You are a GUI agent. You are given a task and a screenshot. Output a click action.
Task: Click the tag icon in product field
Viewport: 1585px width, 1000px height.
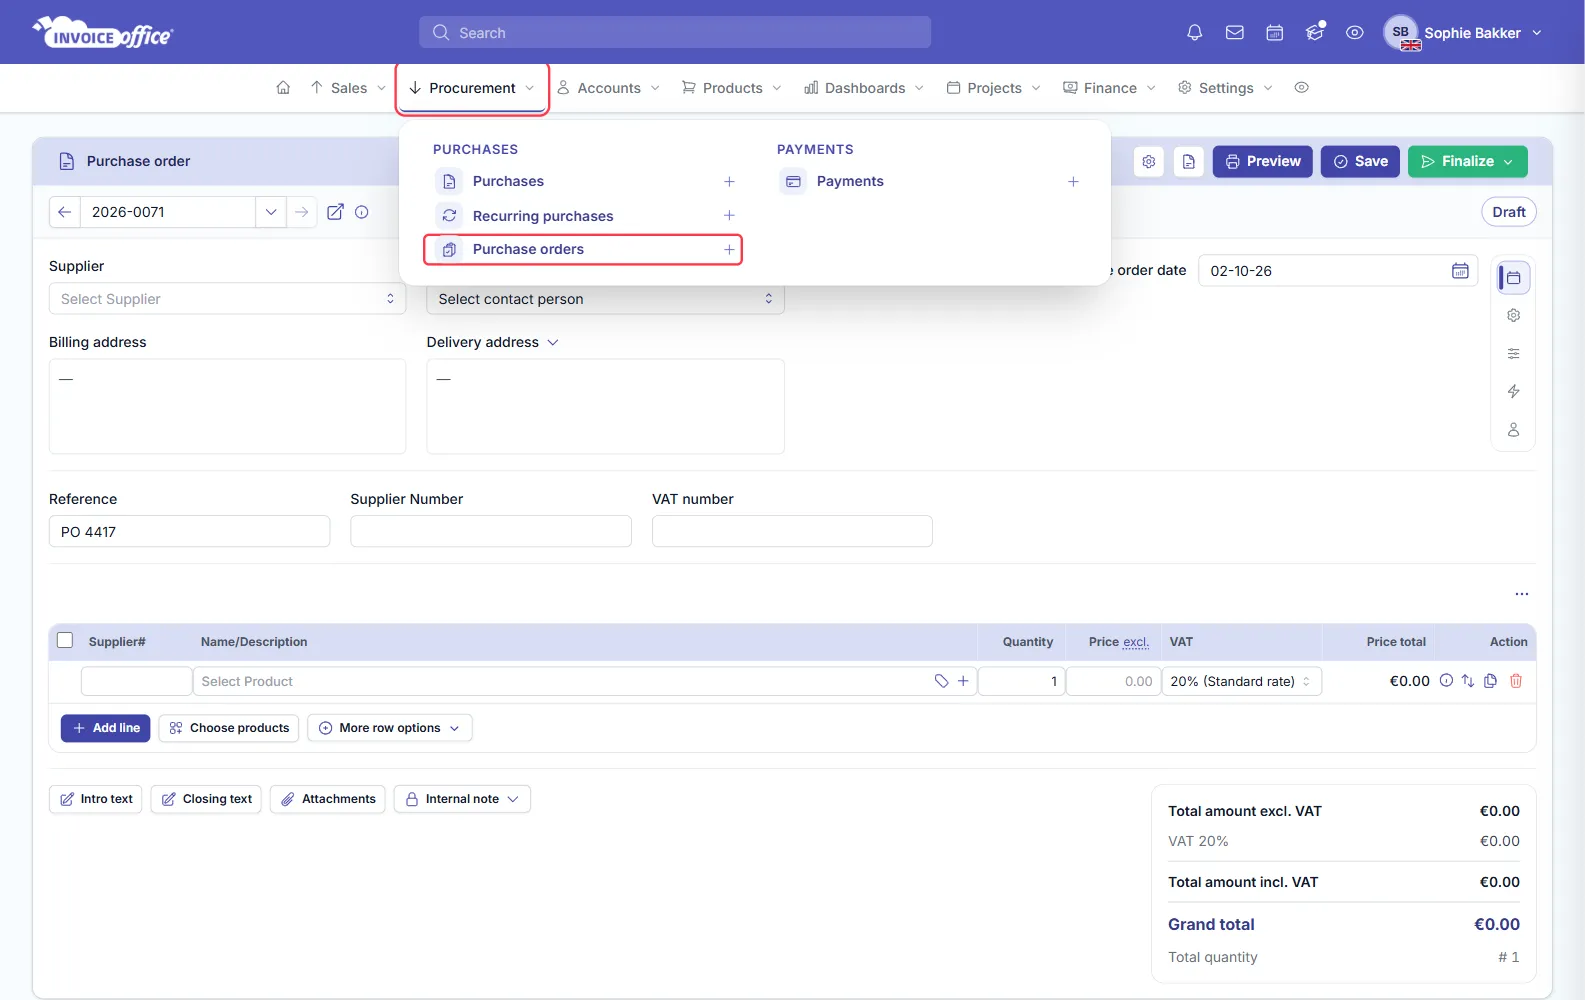point(941,681)
